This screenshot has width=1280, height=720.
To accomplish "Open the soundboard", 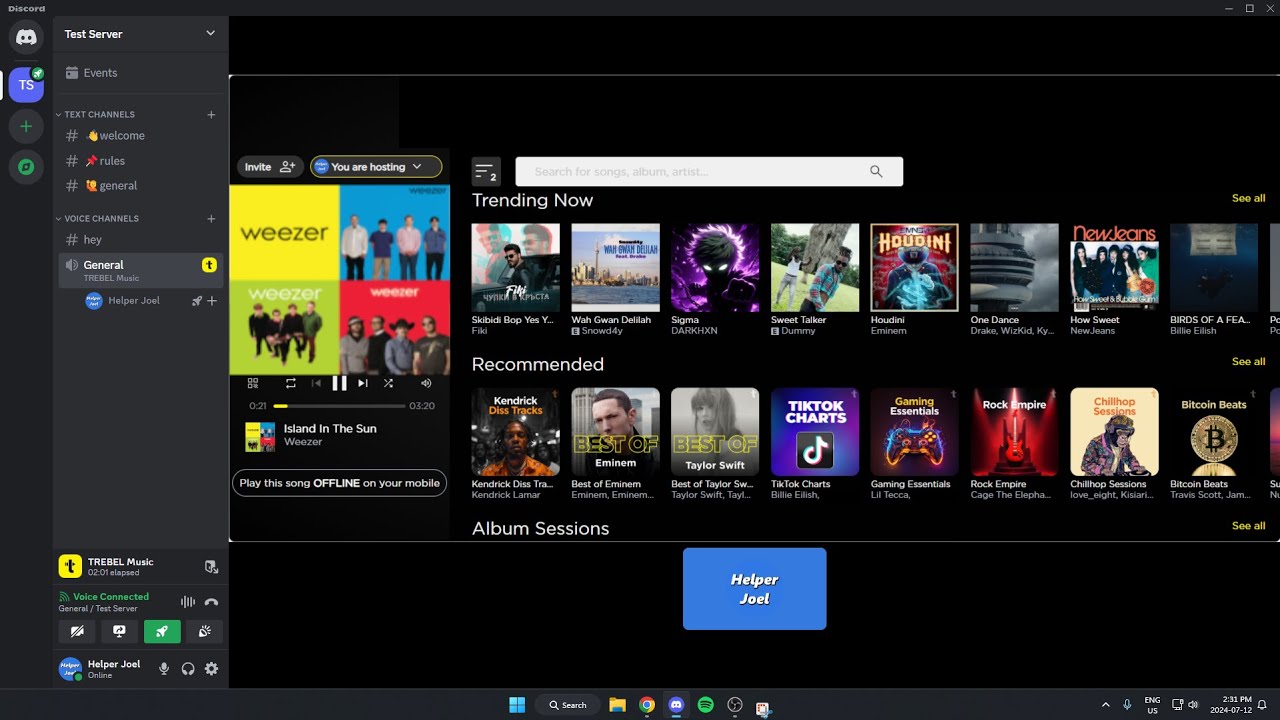I will (x=204, y=631).
